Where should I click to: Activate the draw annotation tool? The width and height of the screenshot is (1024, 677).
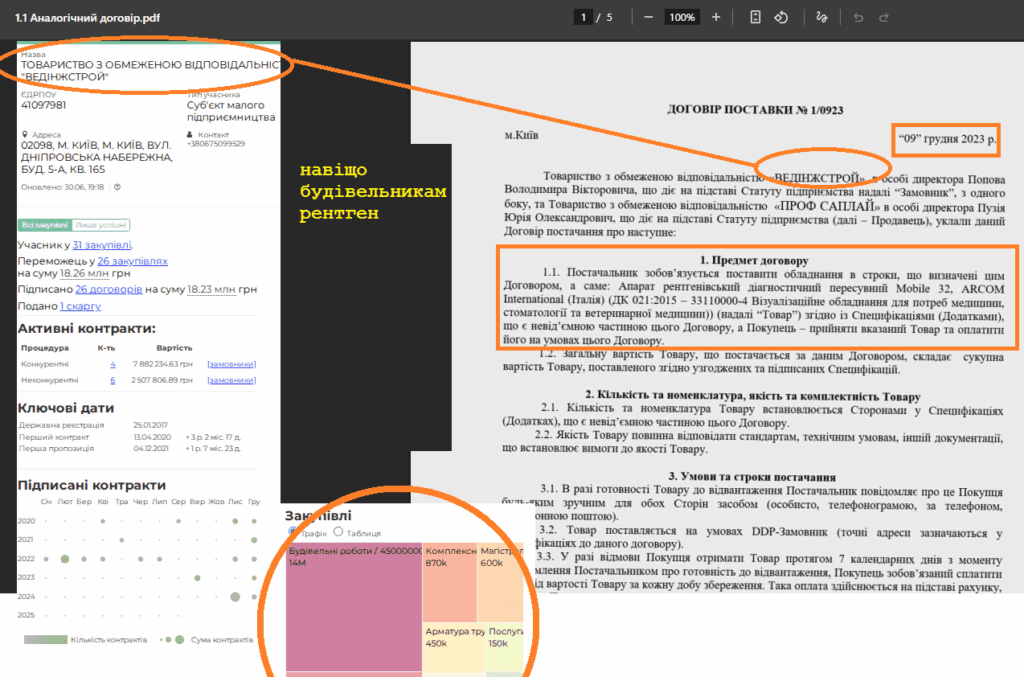tap(822, 18)
